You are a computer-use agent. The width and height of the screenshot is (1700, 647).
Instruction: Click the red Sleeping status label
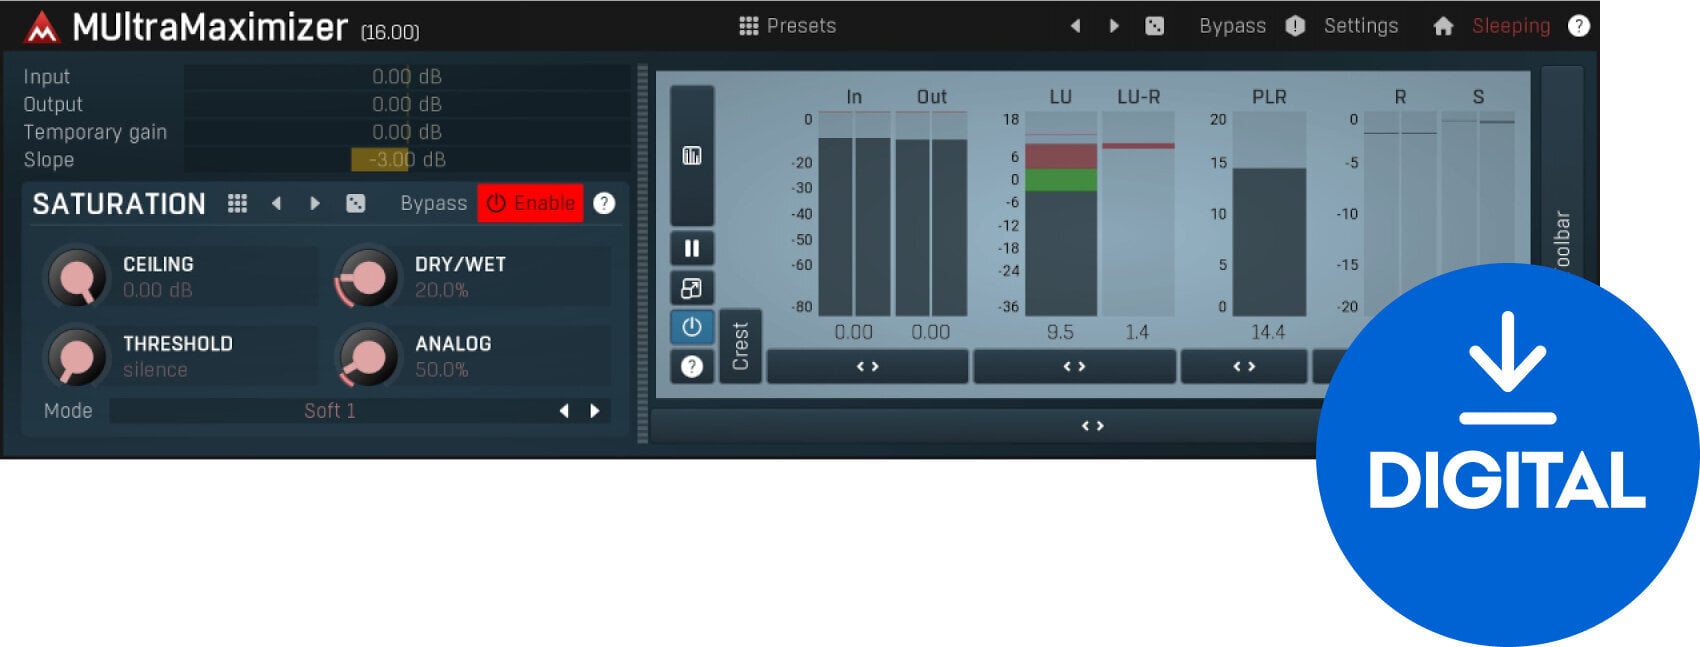tap(1511, 26)
